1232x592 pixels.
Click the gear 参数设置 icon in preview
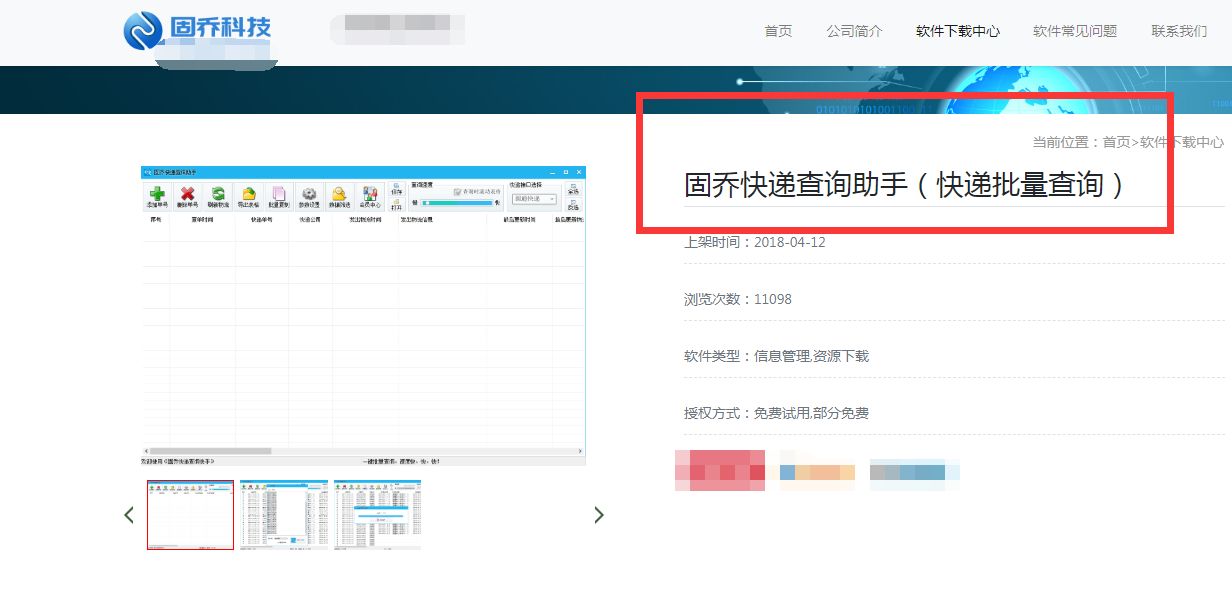point(309,195)
